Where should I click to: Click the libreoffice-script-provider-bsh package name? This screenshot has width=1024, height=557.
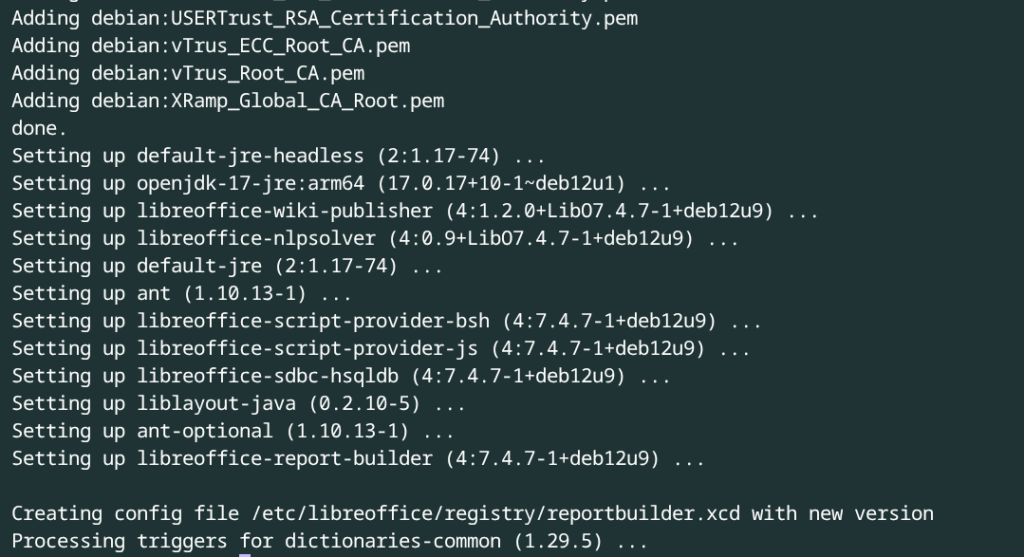tap(313, 321)
